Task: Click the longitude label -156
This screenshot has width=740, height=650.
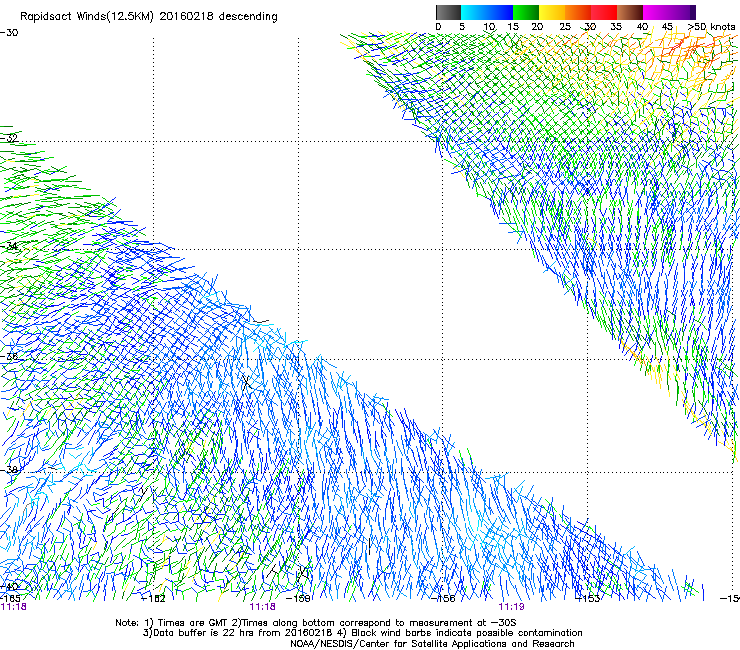Action: coord(443,599)
